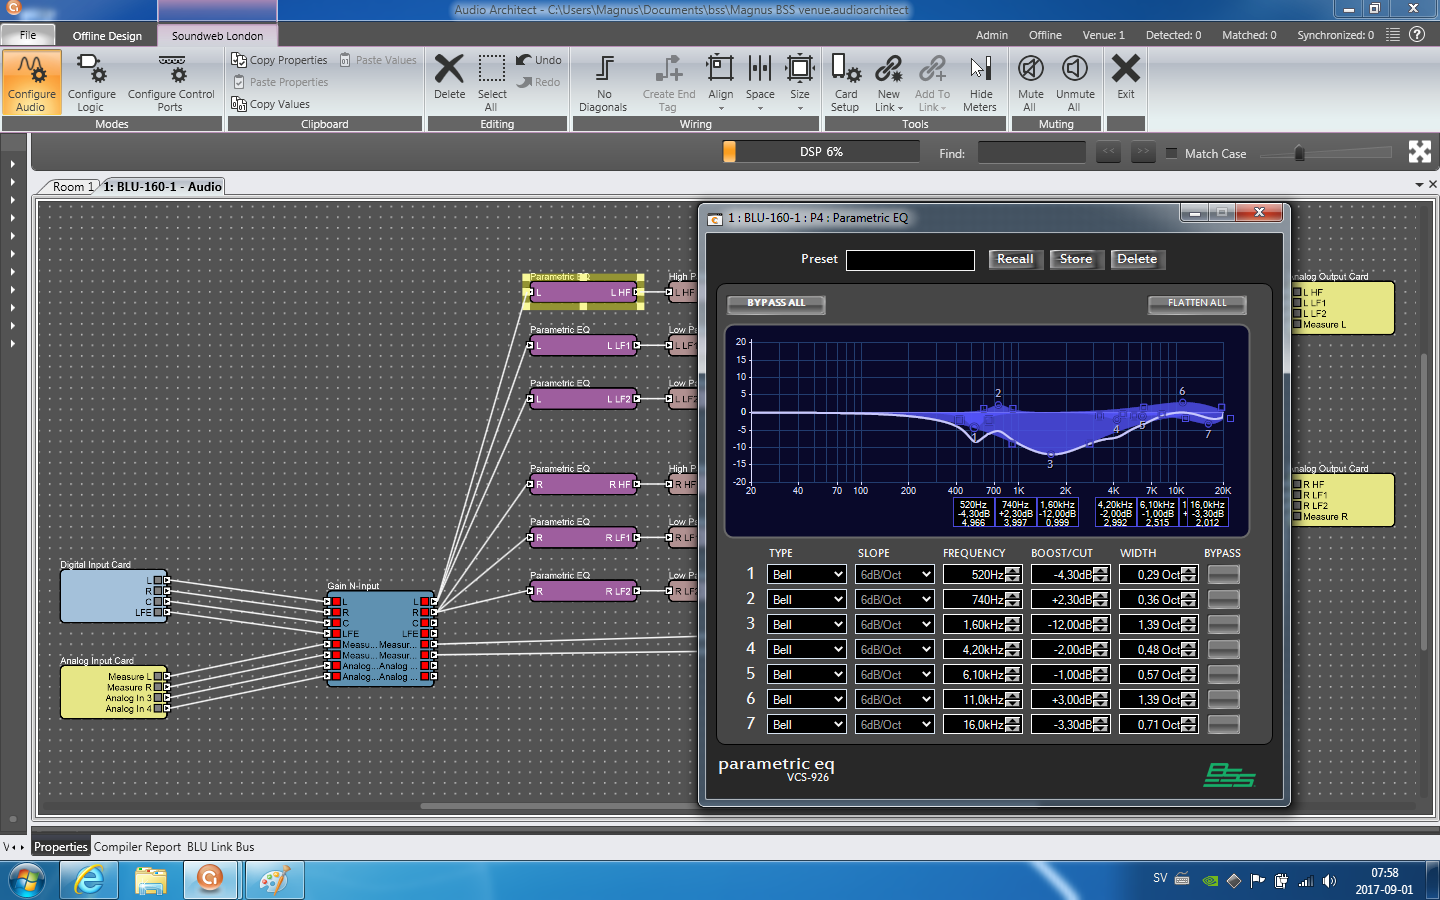Open Configure Control Ports mode

(x=171, y=83)
